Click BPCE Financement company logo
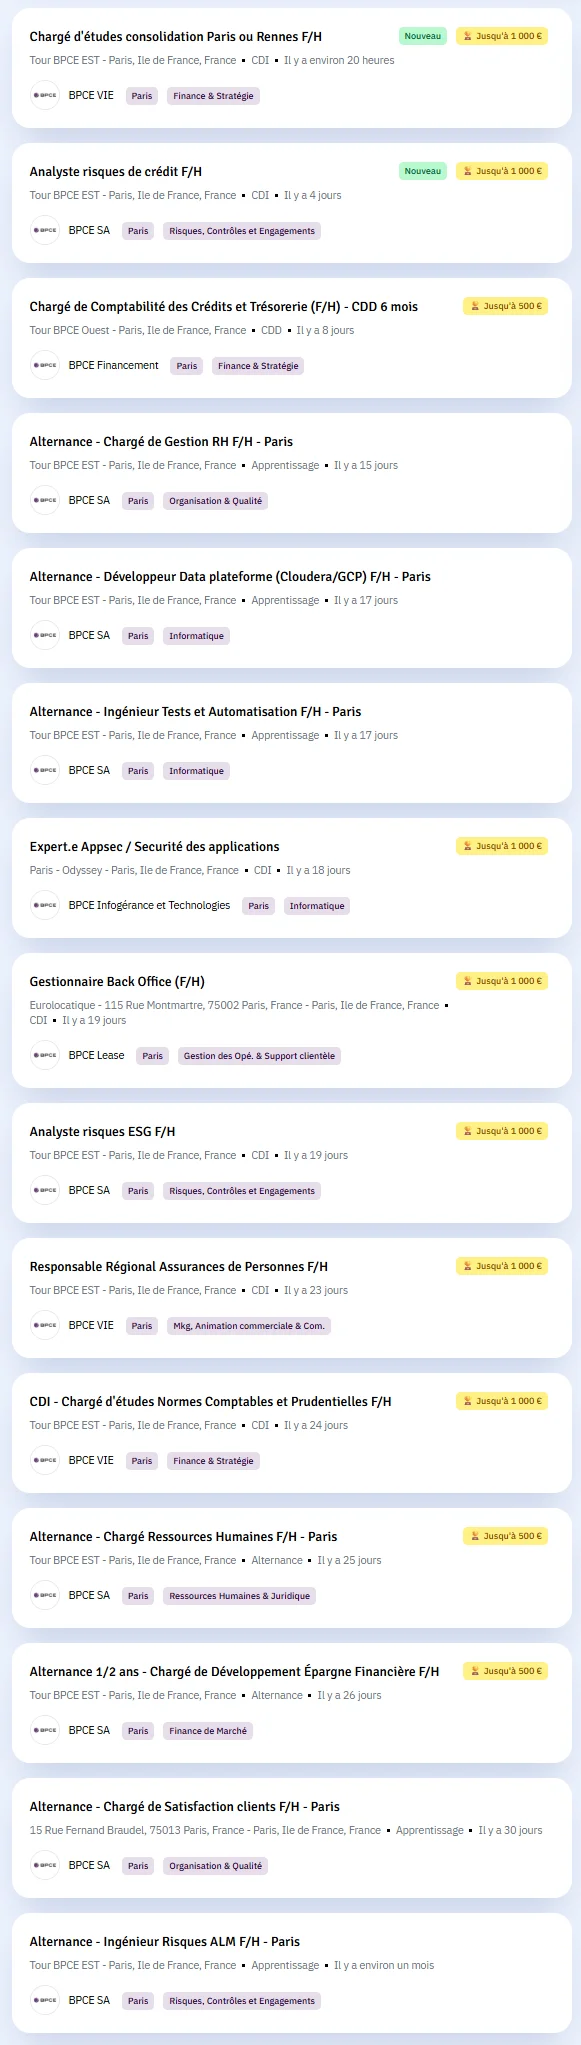 click(x=45, y=366)
